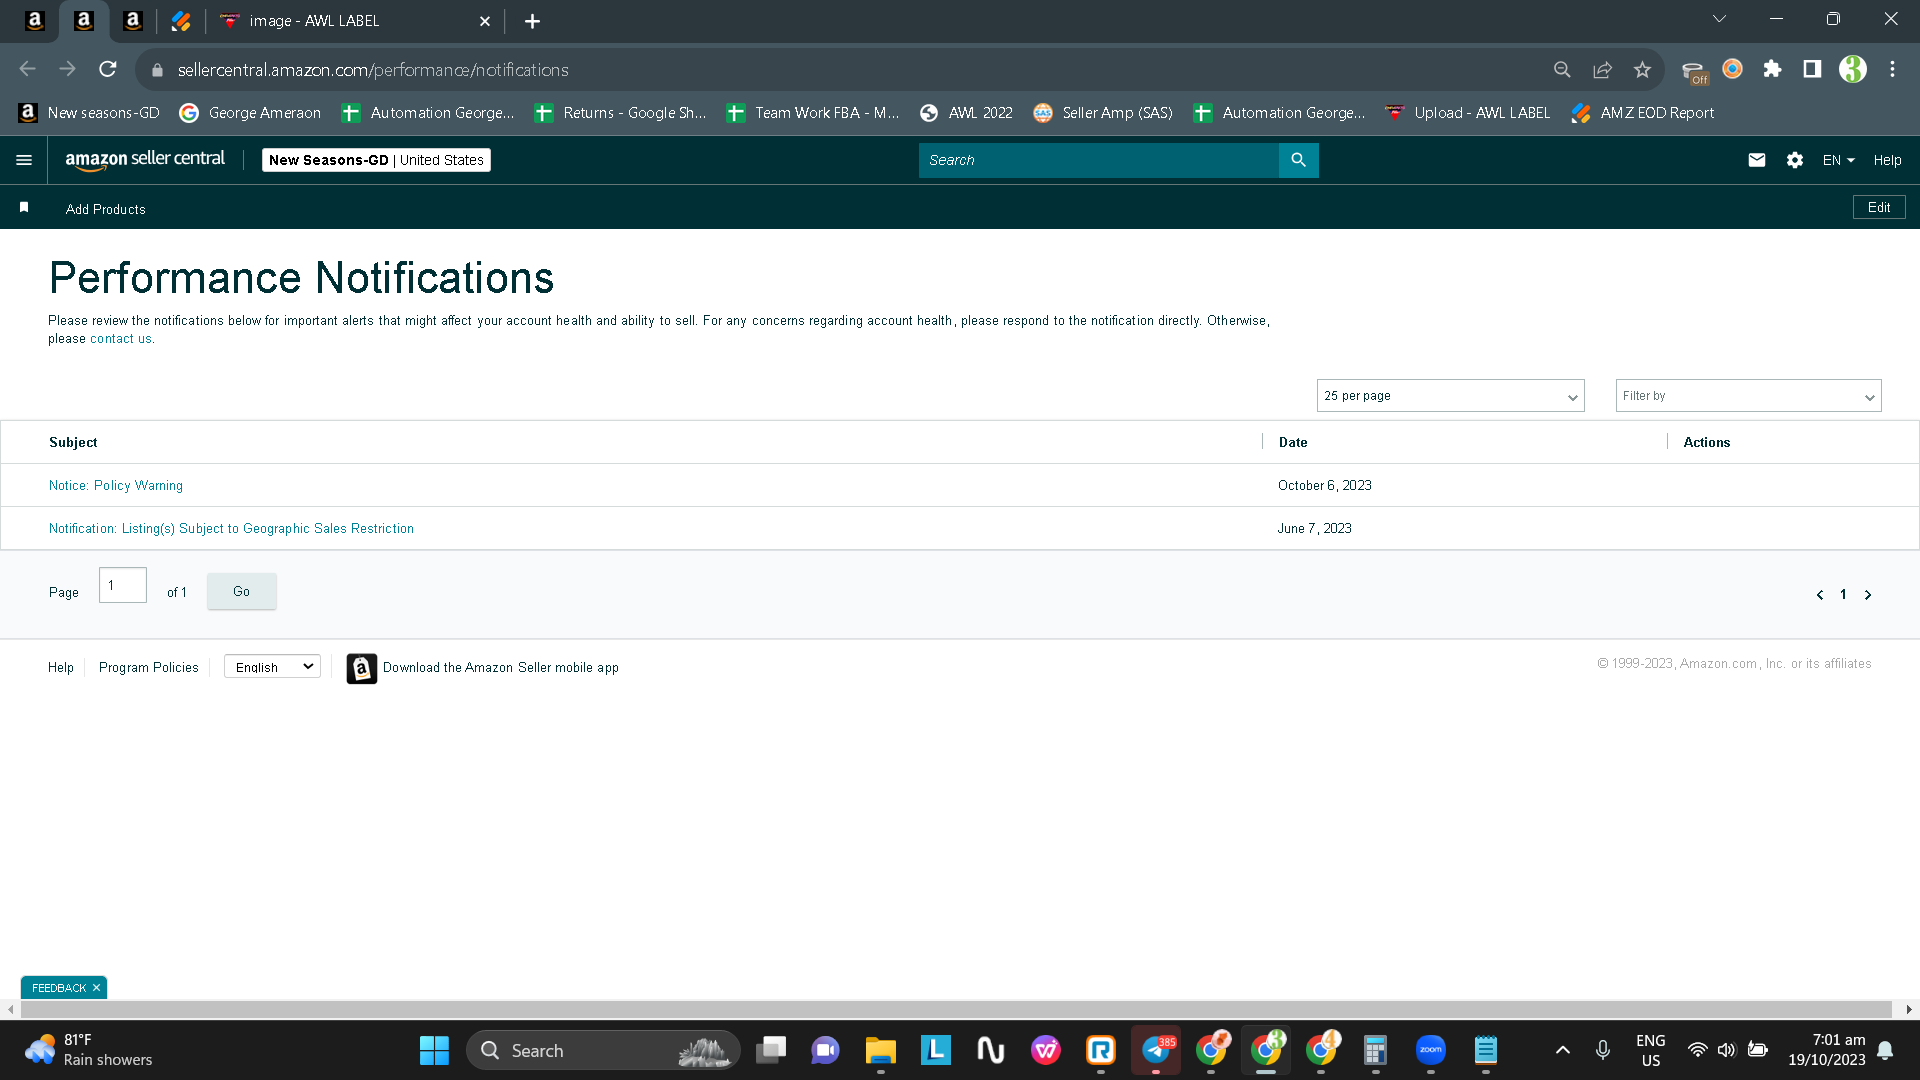Viewport: 1920px width, 1080px height.
Task: Open Listing(s) Subject to Geographic Sales Restriction
Action: (231, 529)
